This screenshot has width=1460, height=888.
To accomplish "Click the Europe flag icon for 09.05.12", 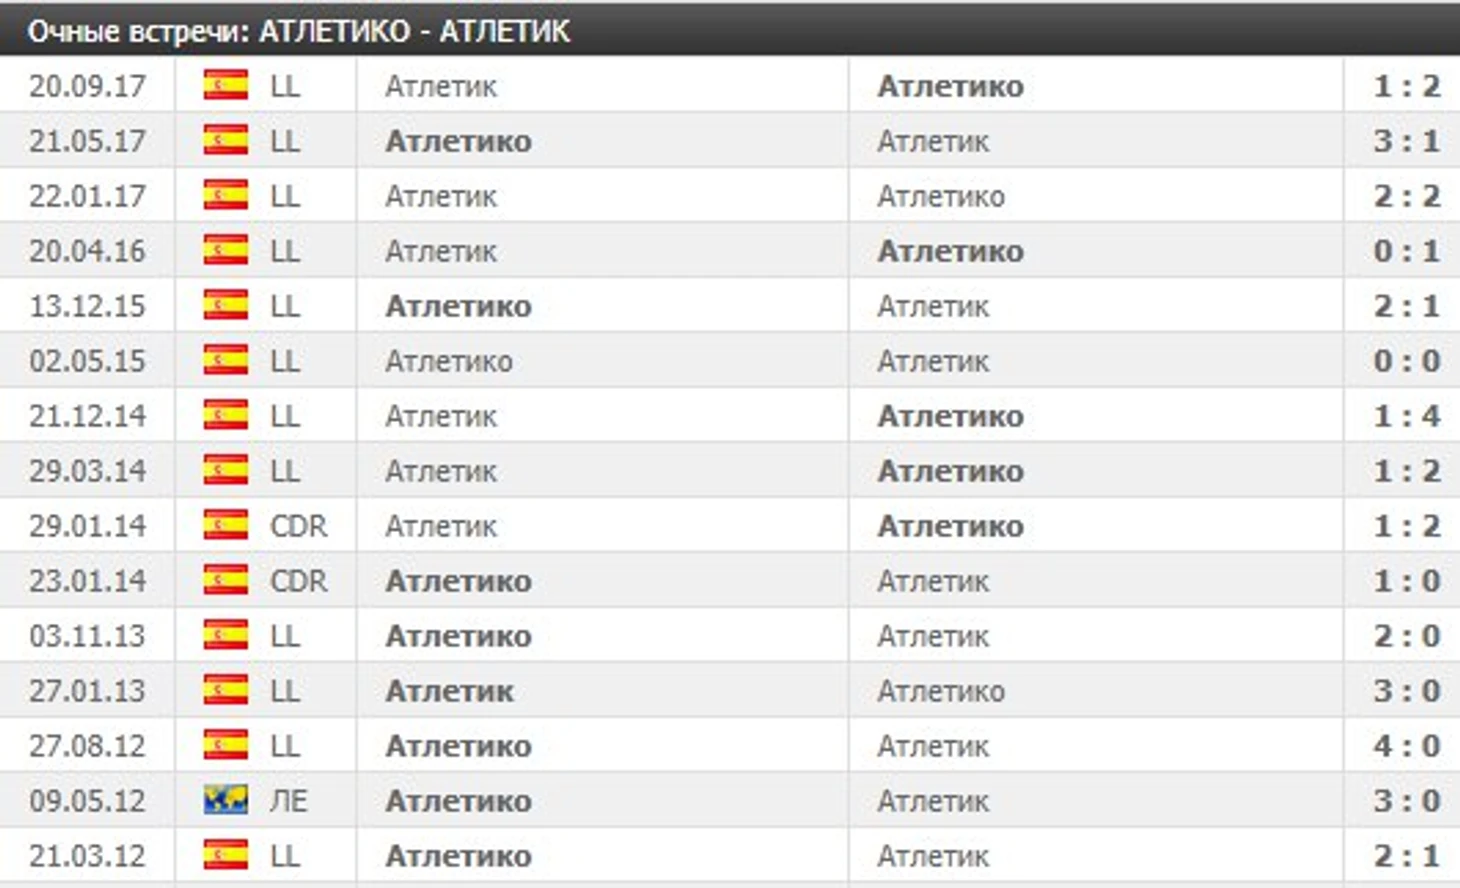I will pos(225,800).
